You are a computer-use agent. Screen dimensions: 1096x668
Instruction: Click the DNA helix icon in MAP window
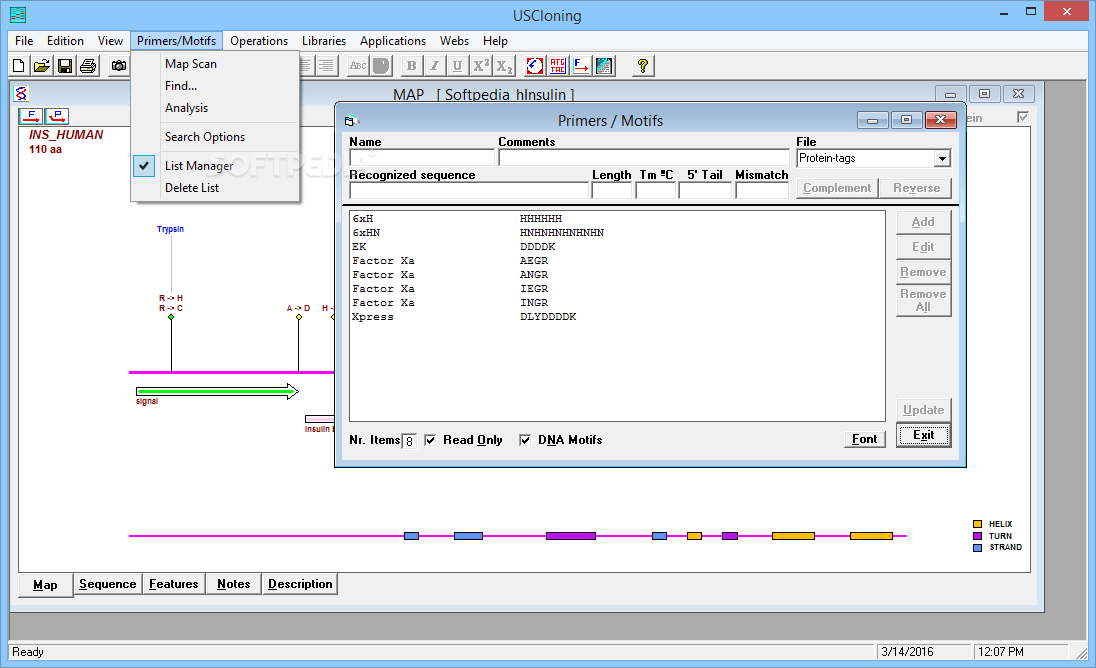click(x=21, y=94)
